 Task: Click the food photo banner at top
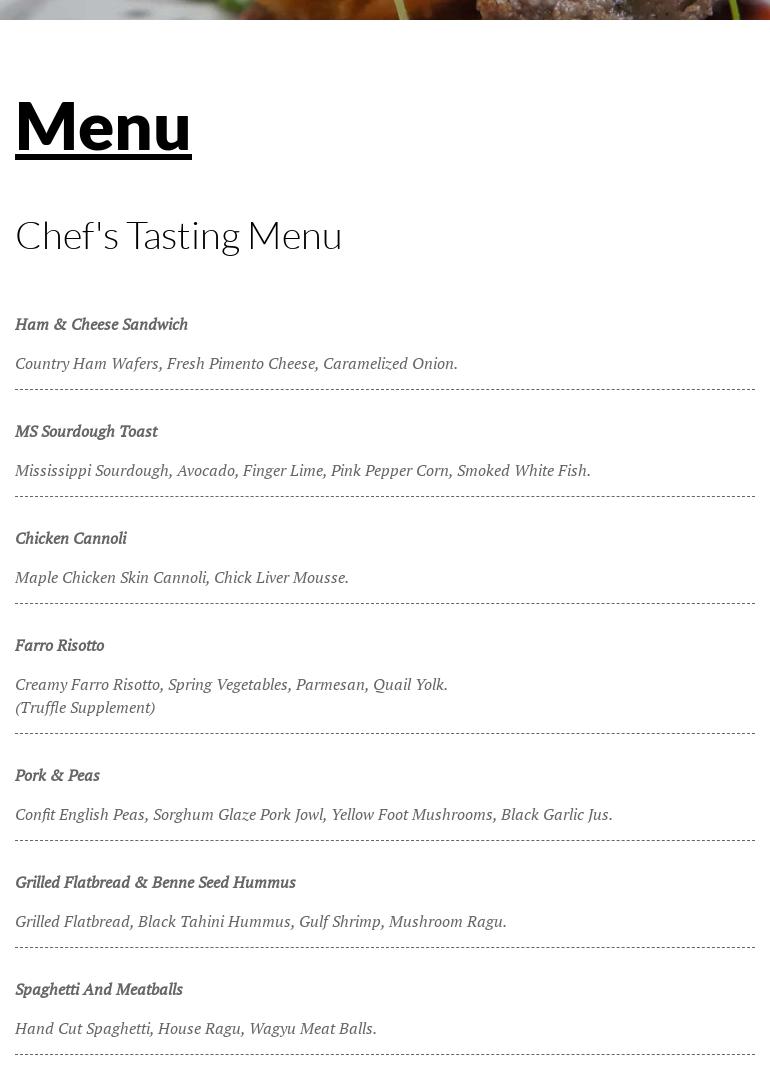point(385,9)
